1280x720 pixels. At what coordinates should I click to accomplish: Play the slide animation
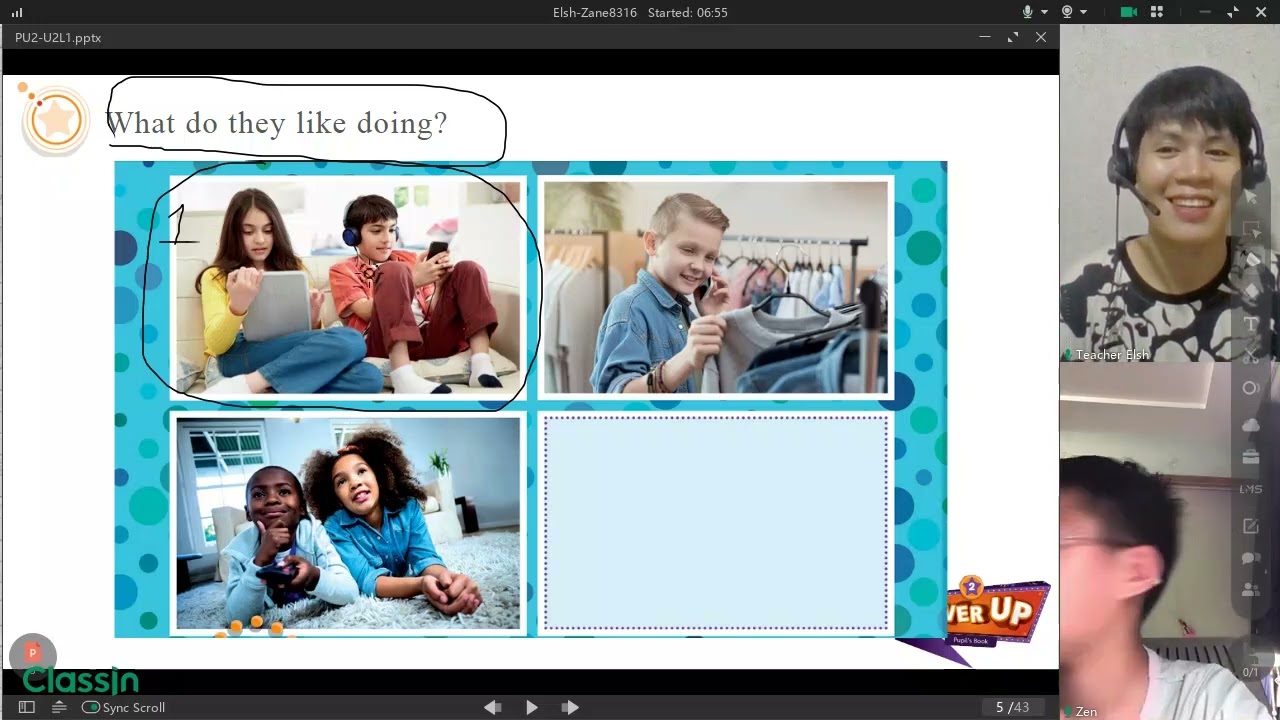pyautogui.click(x=532, y=707)
